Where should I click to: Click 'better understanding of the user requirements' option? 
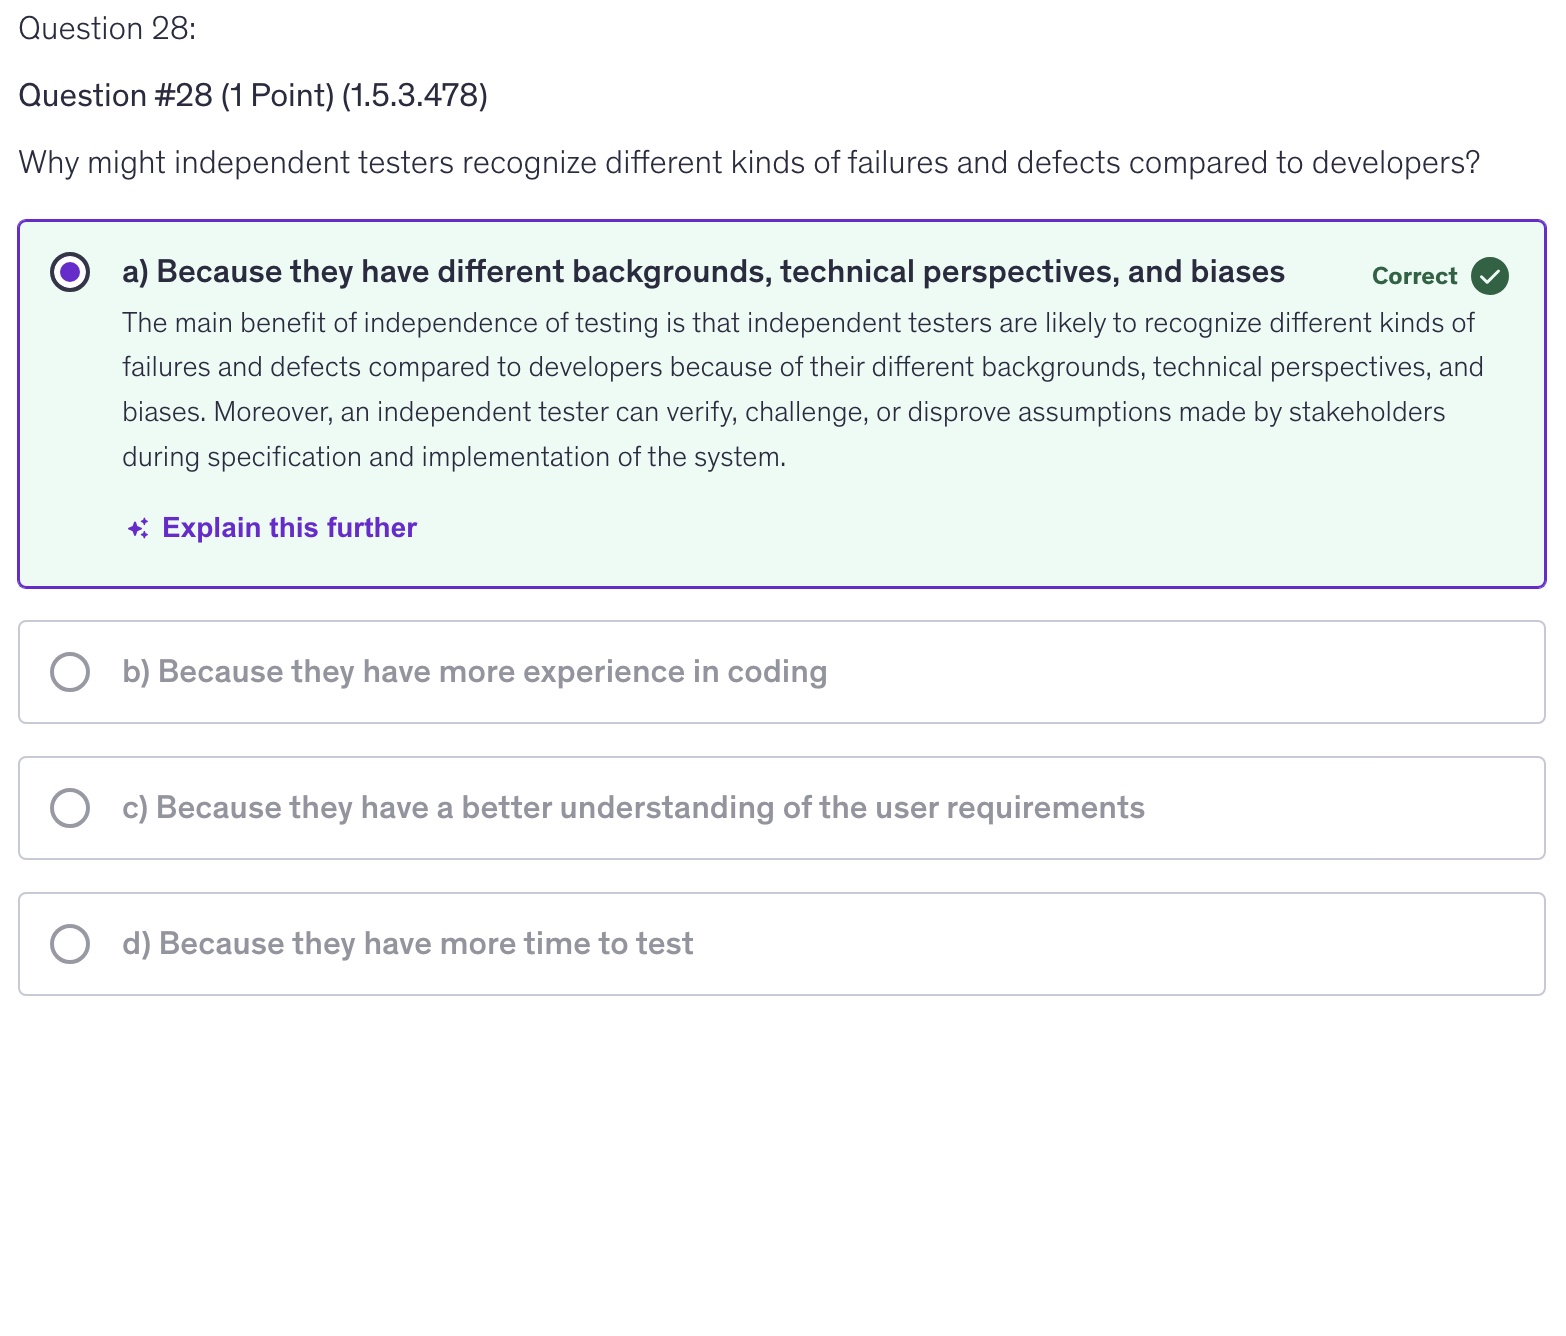coord(633,808)
